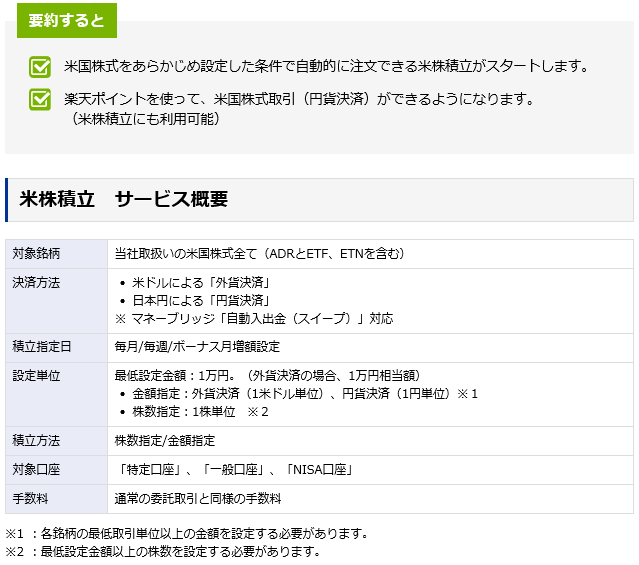Select the 手数料 row header
Screen dimensions: 639x565
(x=31, y=498)
